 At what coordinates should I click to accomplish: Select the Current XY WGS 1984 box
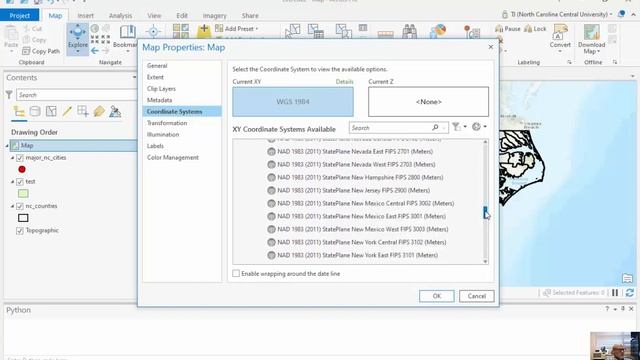293,102
